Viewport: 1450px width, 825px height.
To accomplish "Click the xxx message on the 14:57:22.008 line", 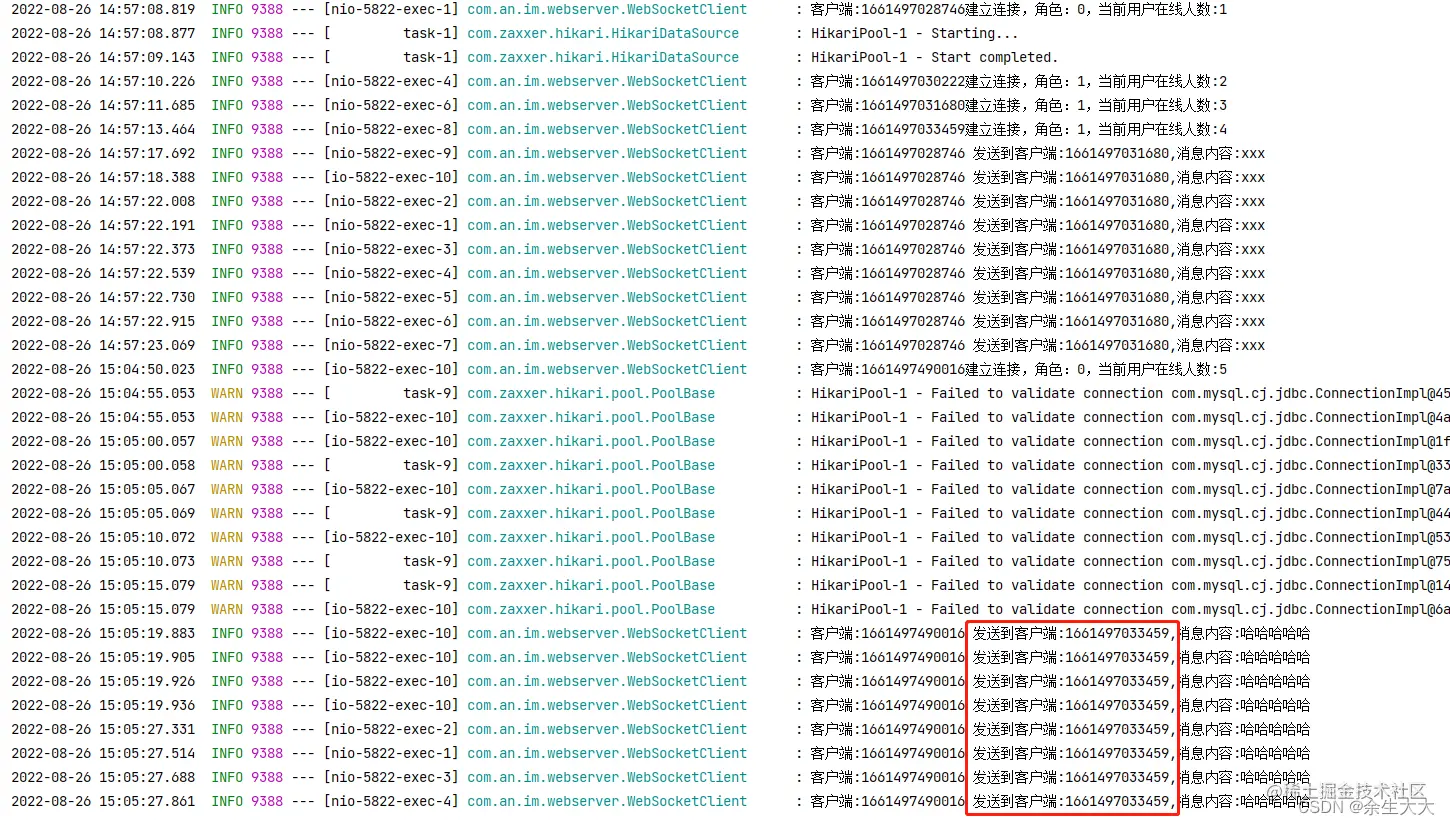I will (x=1038, y=201).
